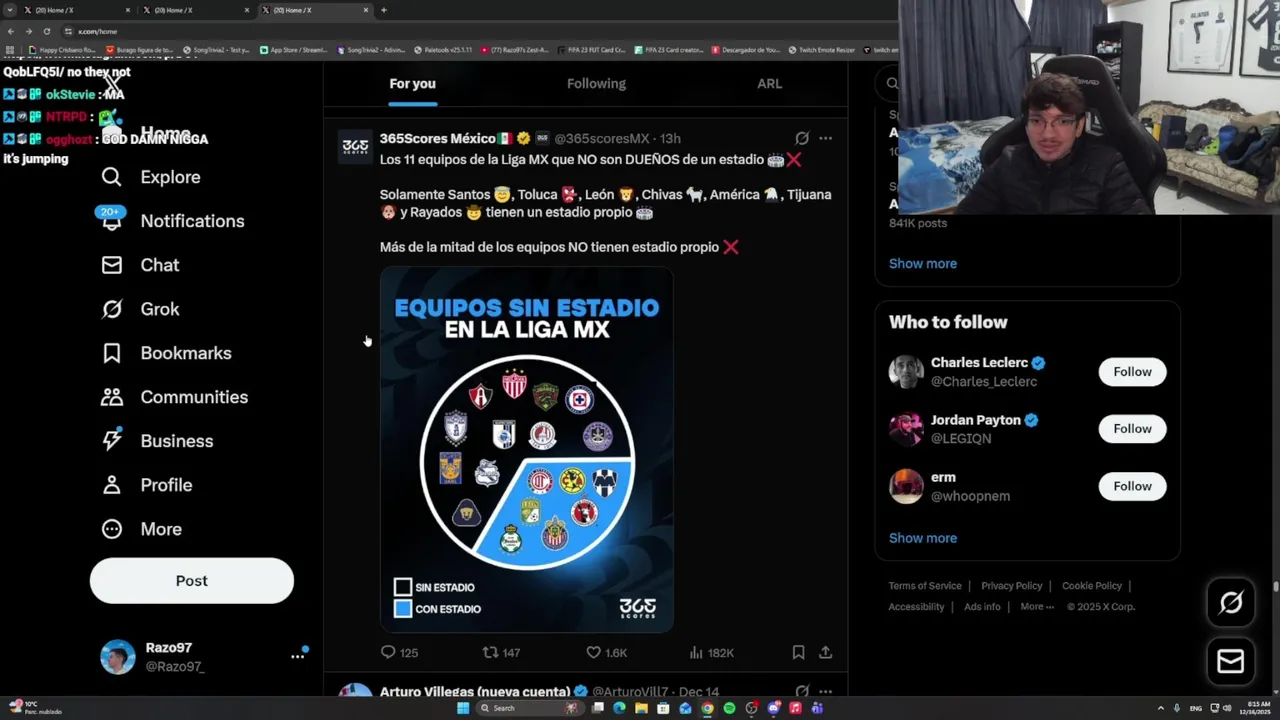1280x720 pixels.
Task: Open Accessibility footer link
Action: point(916,607)
